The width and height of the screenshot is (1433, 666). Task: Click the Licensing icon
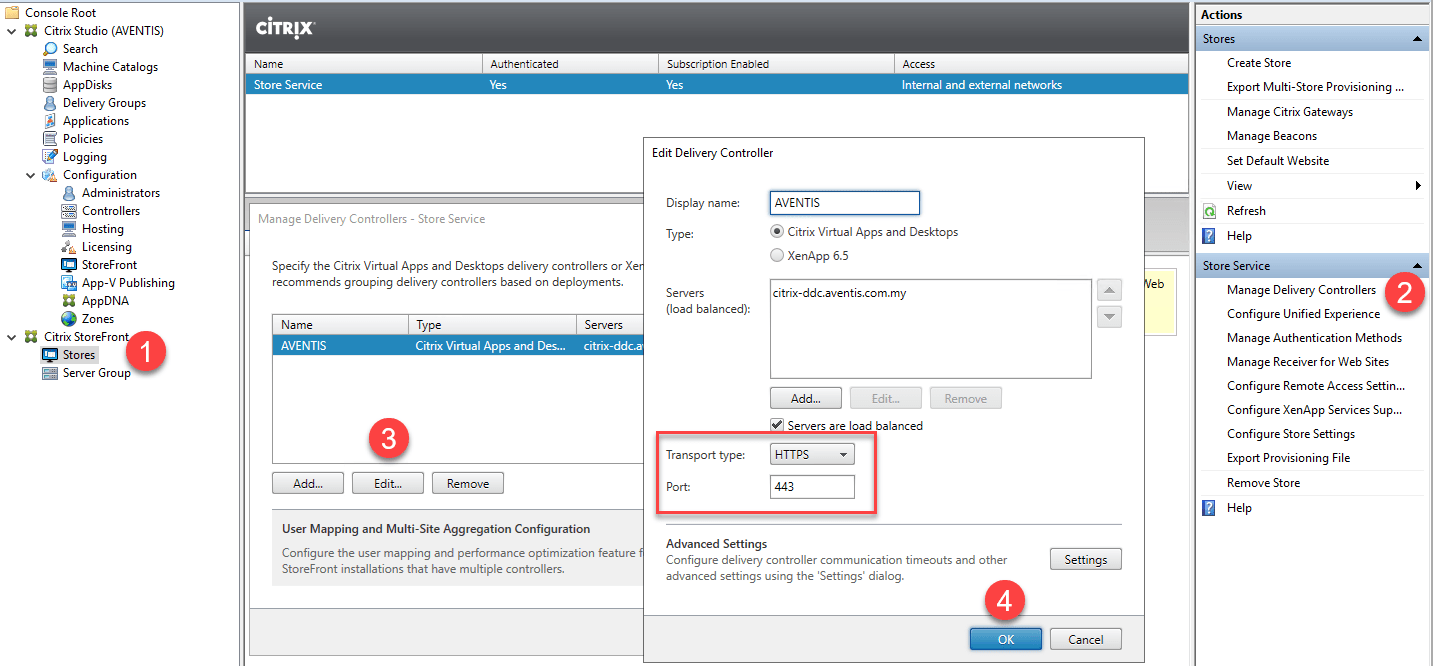(69, 247)
